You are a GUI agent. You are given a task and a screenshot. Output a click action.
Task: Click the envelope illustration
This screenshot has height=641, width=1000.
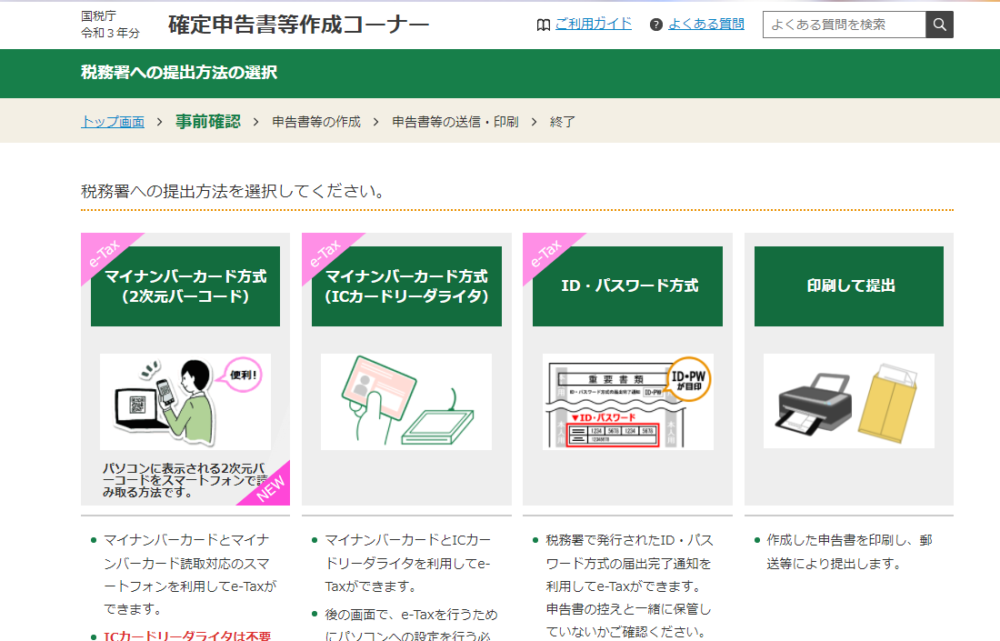889,400
